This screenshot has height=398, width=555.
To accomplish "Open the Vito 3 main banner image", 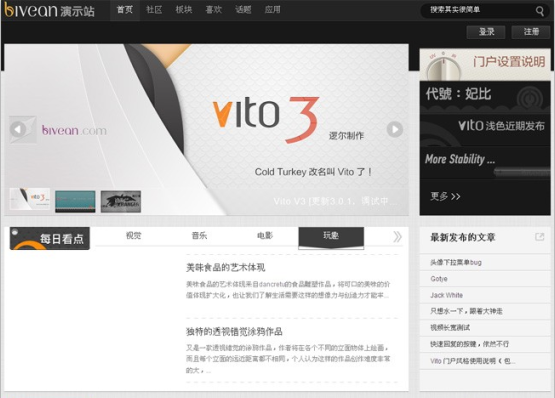I will pyautogui.click(x=206, y=129).
